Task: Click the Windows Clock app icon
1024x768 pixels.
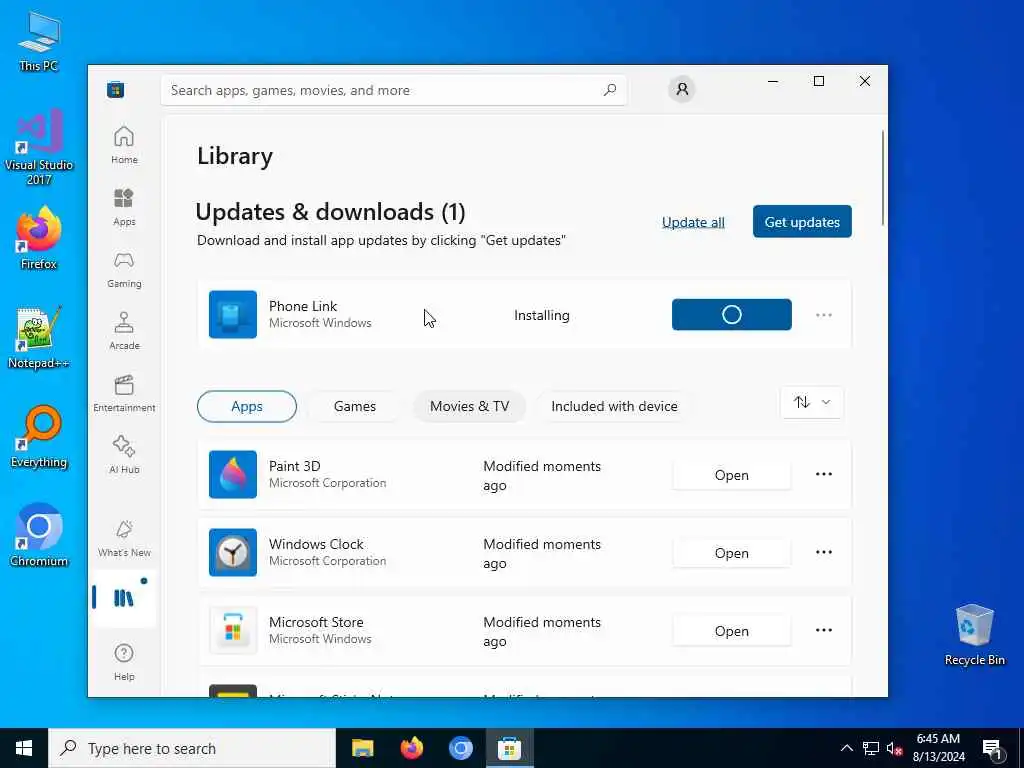Action: coord(233,552)
